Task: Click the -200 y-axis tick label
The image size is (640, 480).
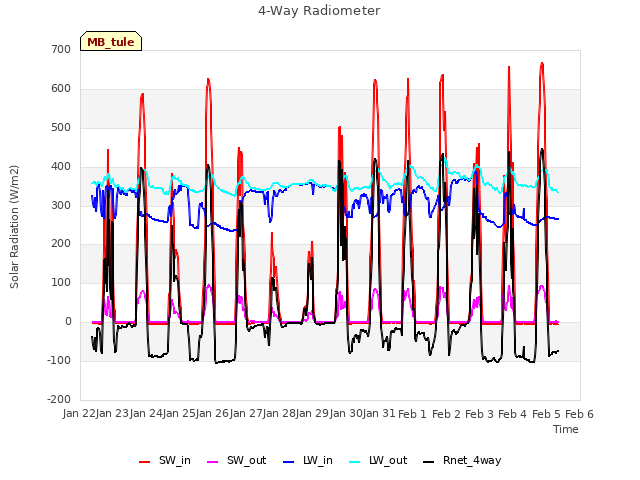Action: pyautogui.click(x=59, y=399)
